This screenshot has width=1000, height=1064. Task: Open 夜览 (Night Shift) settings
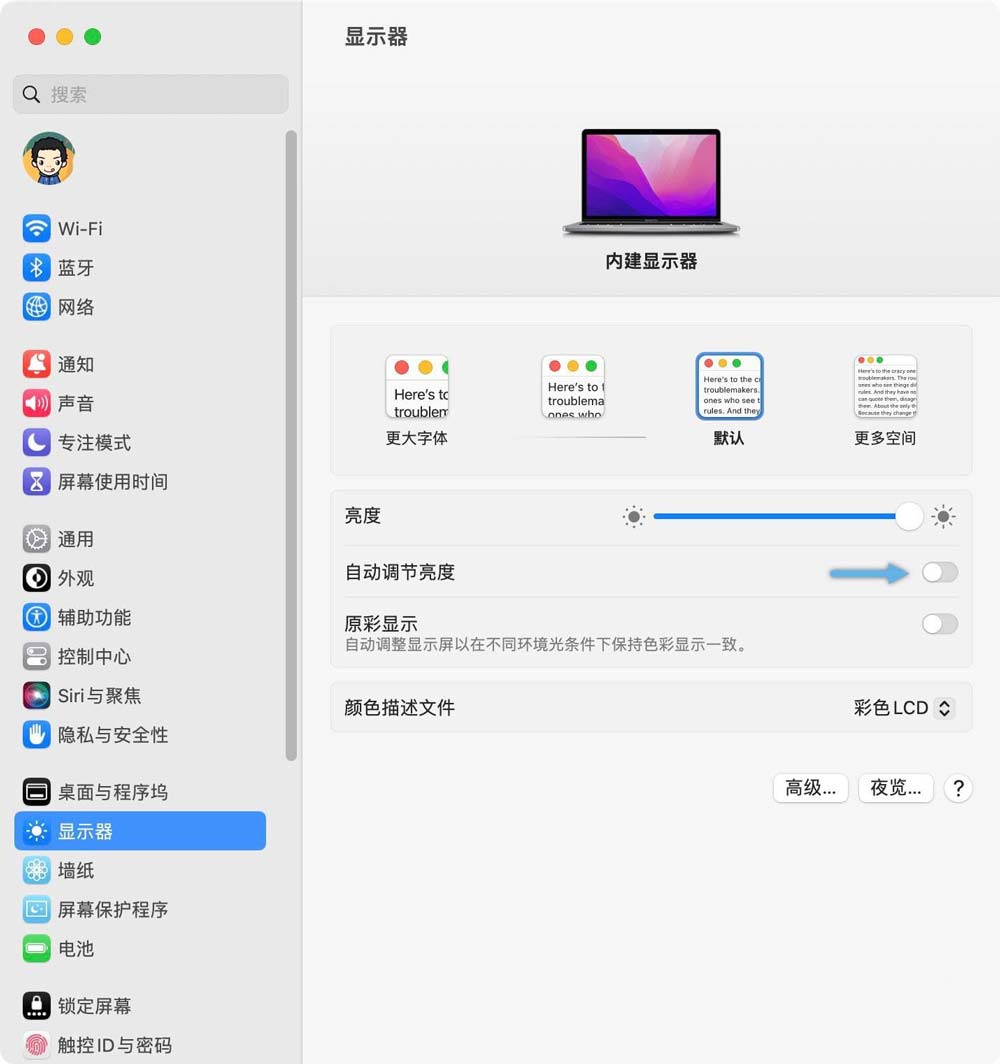[x=895, y=788]
